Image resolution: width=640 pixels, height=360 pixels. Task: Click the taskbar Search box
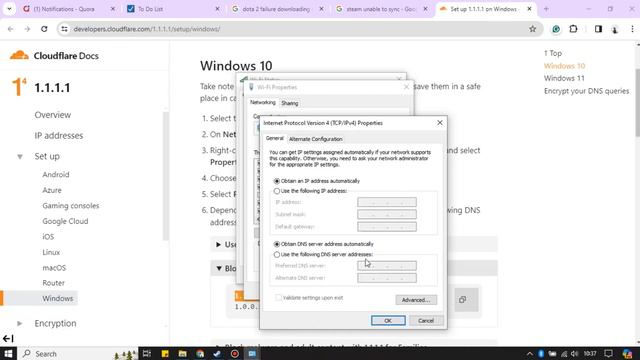click(x=78, y=353)
